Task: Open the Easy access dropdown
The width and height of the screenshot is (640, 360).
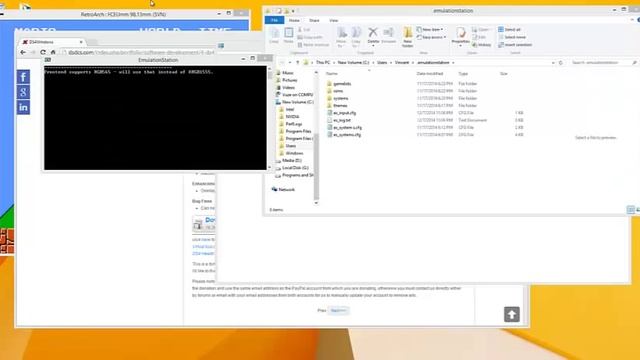Action: 431,37
